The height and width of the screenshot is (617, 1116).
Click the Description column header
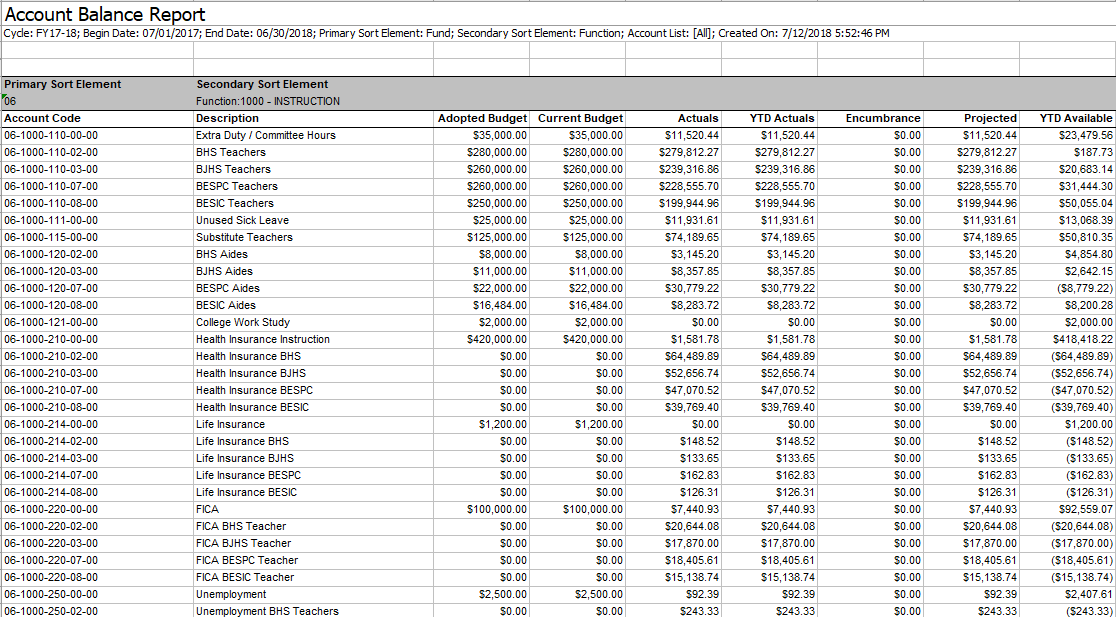[228, 118]
